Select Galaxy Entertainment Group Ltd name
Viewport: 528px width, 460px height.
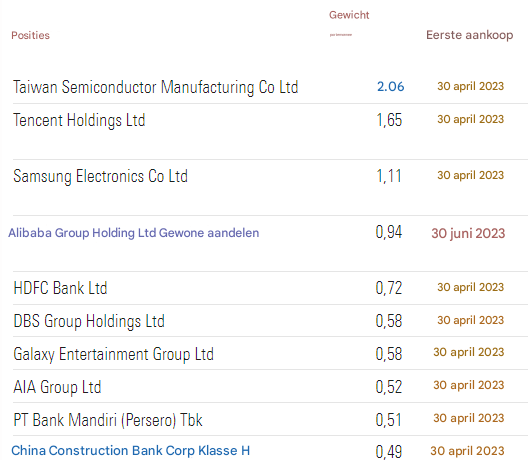[113, 354]
